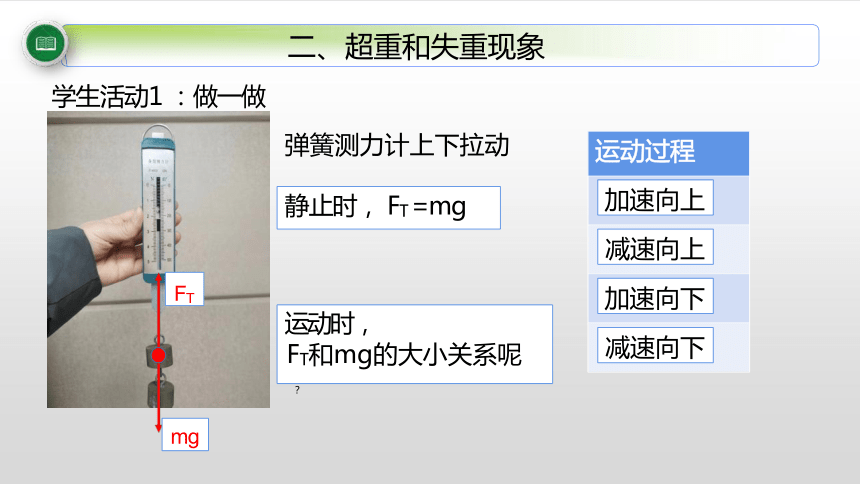Click the red upward arrow tip
This screenshot has width=860, height=484.
pos(159,276)
